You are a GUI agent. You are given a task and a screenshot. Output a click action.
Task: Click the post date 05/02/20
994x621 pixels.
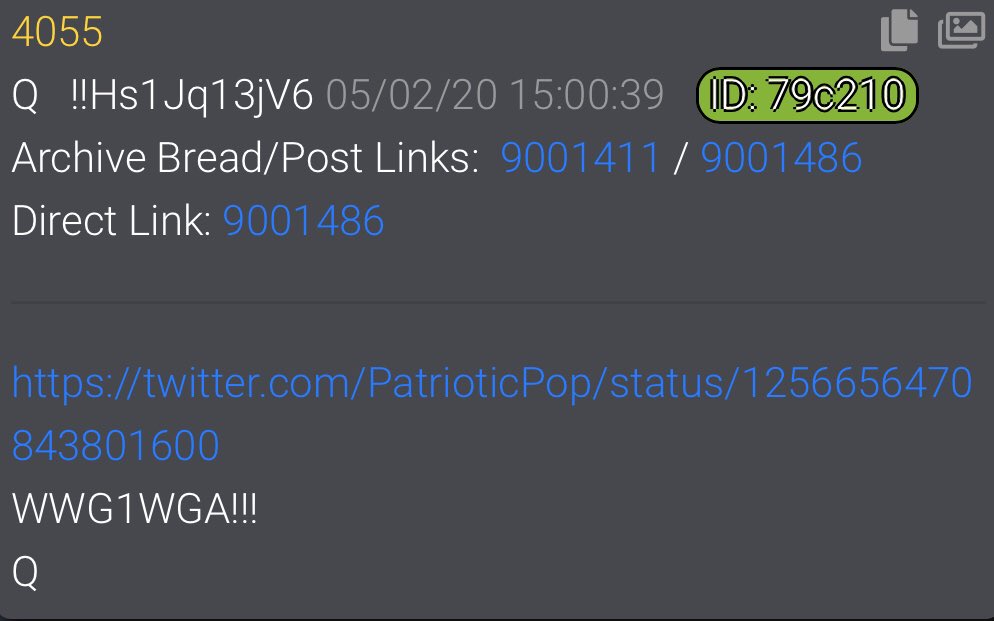(x=411, y=95)
